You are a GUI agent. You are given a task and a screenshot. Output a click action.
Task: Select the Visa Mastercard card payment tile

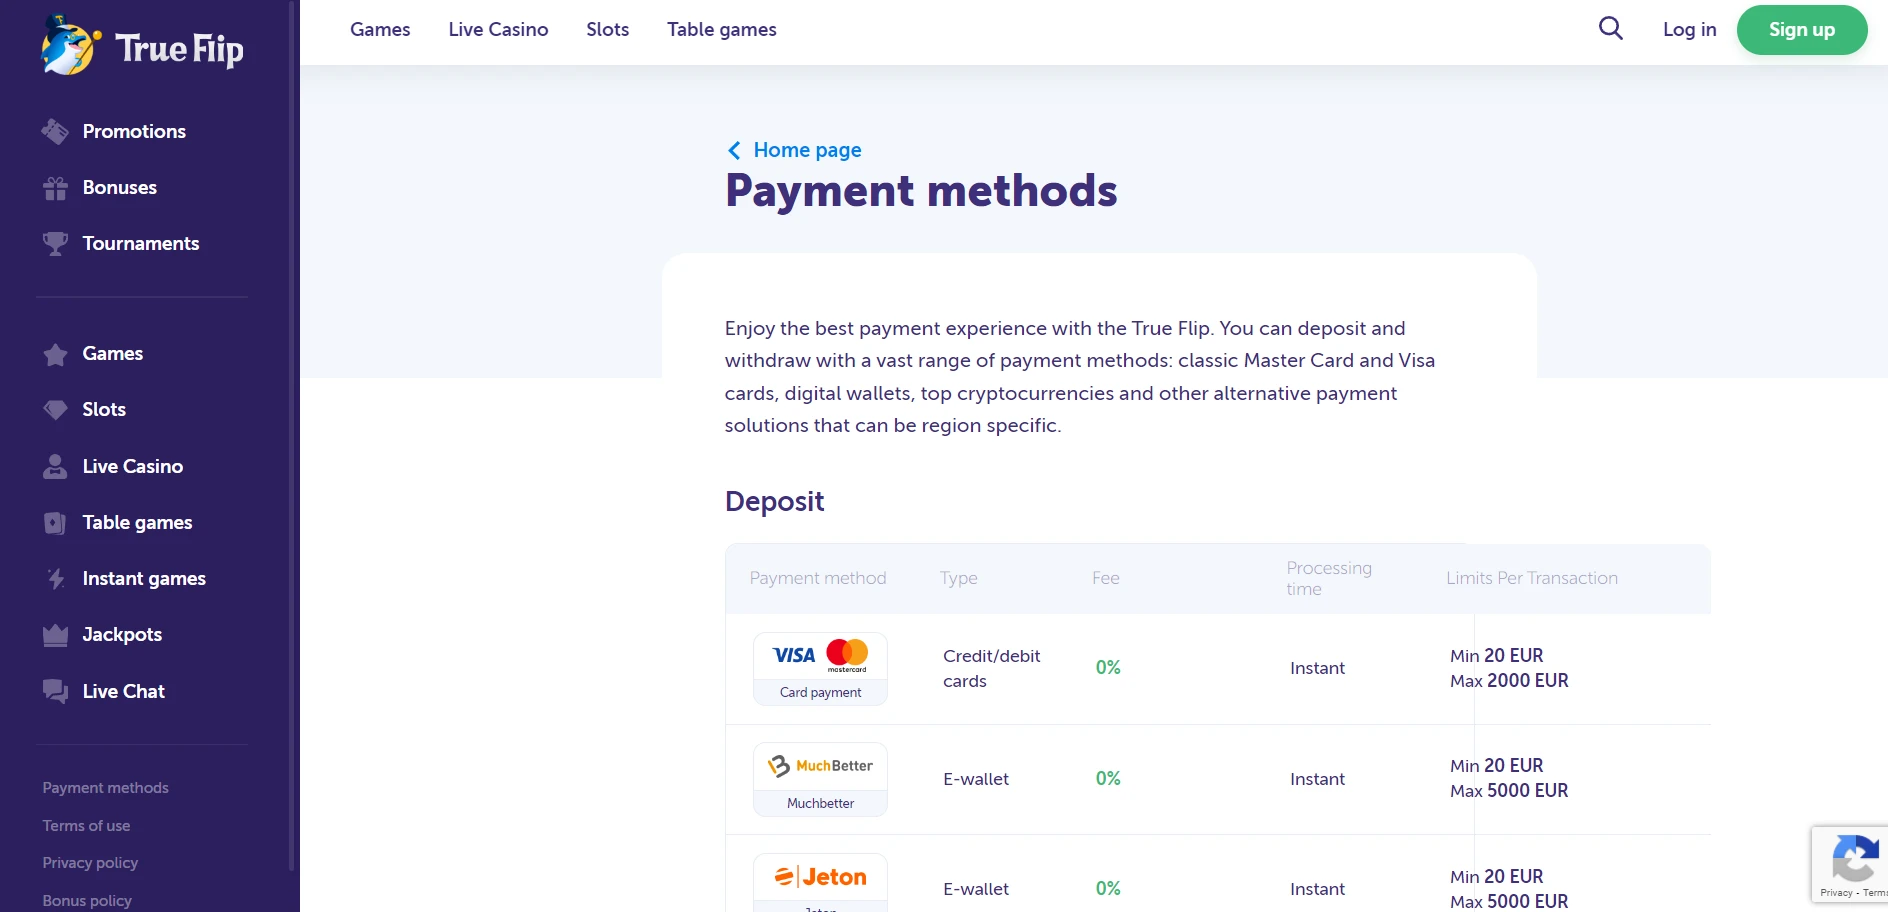click(820, 669)
